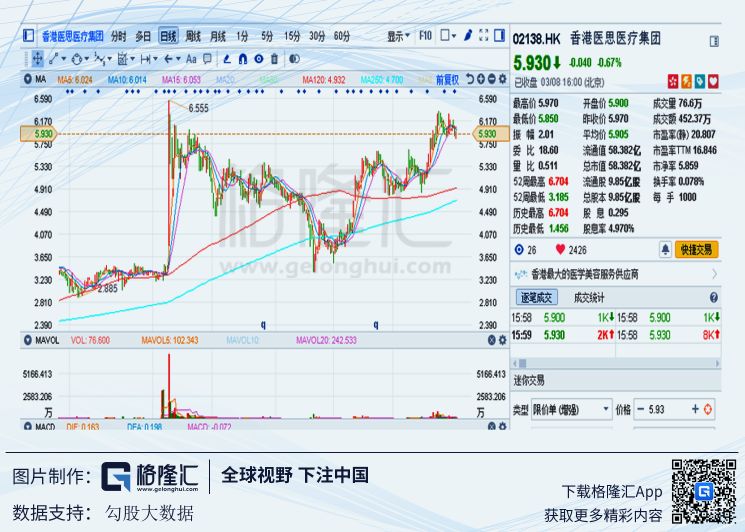Switch to 30分 chart period

(317, 36)
